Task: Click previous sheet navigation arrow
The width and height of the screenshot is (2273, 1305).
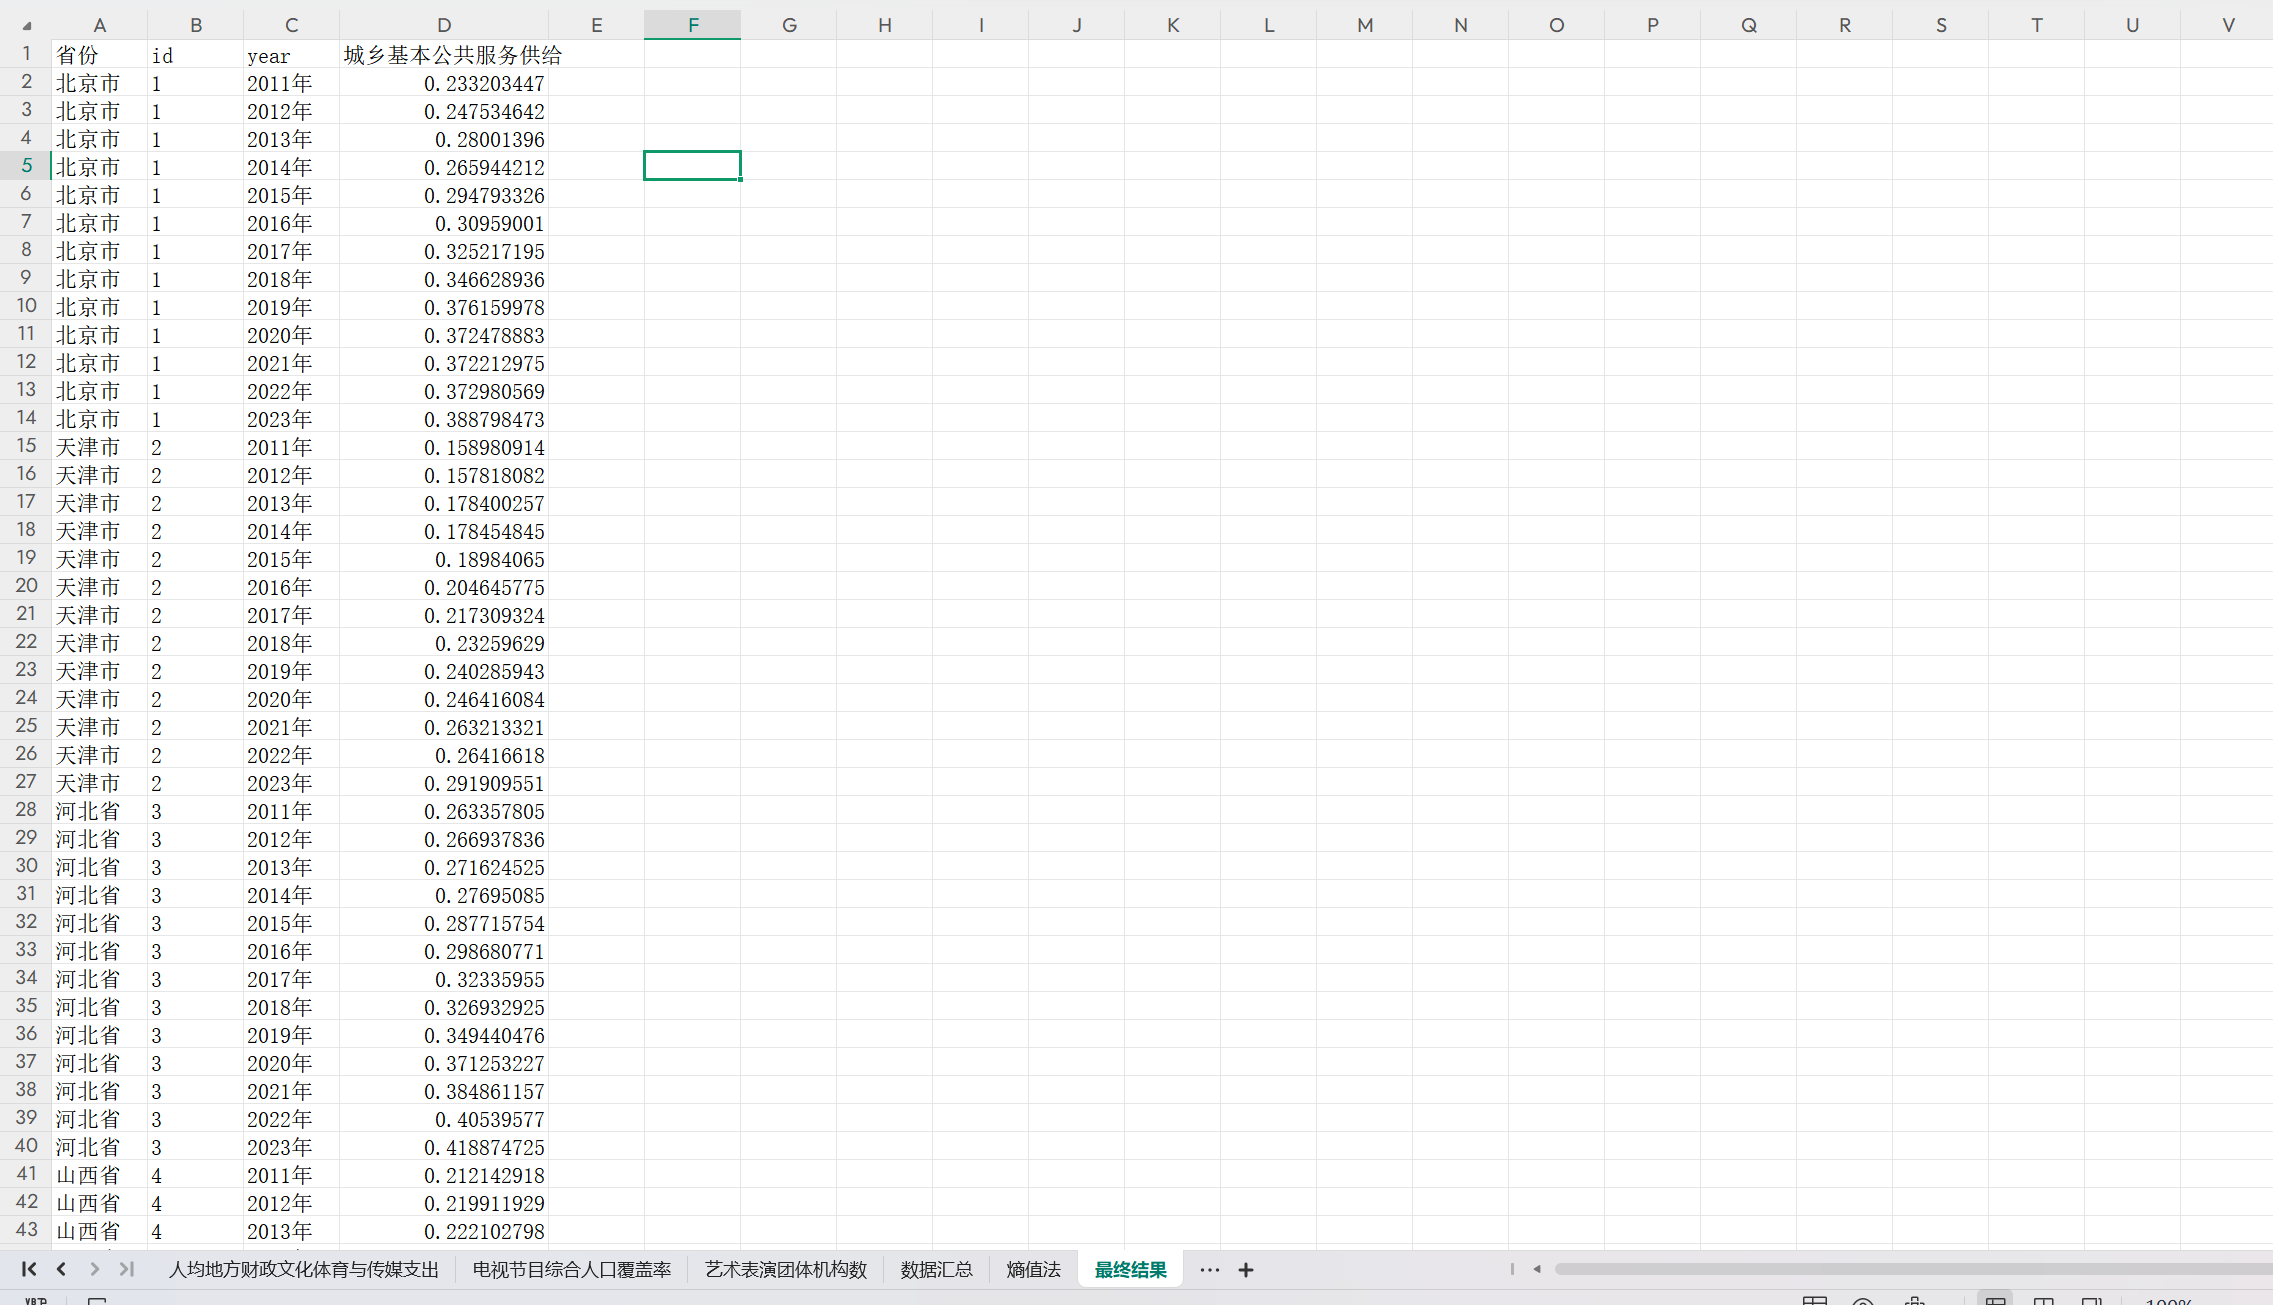Action: (61, 1269)
